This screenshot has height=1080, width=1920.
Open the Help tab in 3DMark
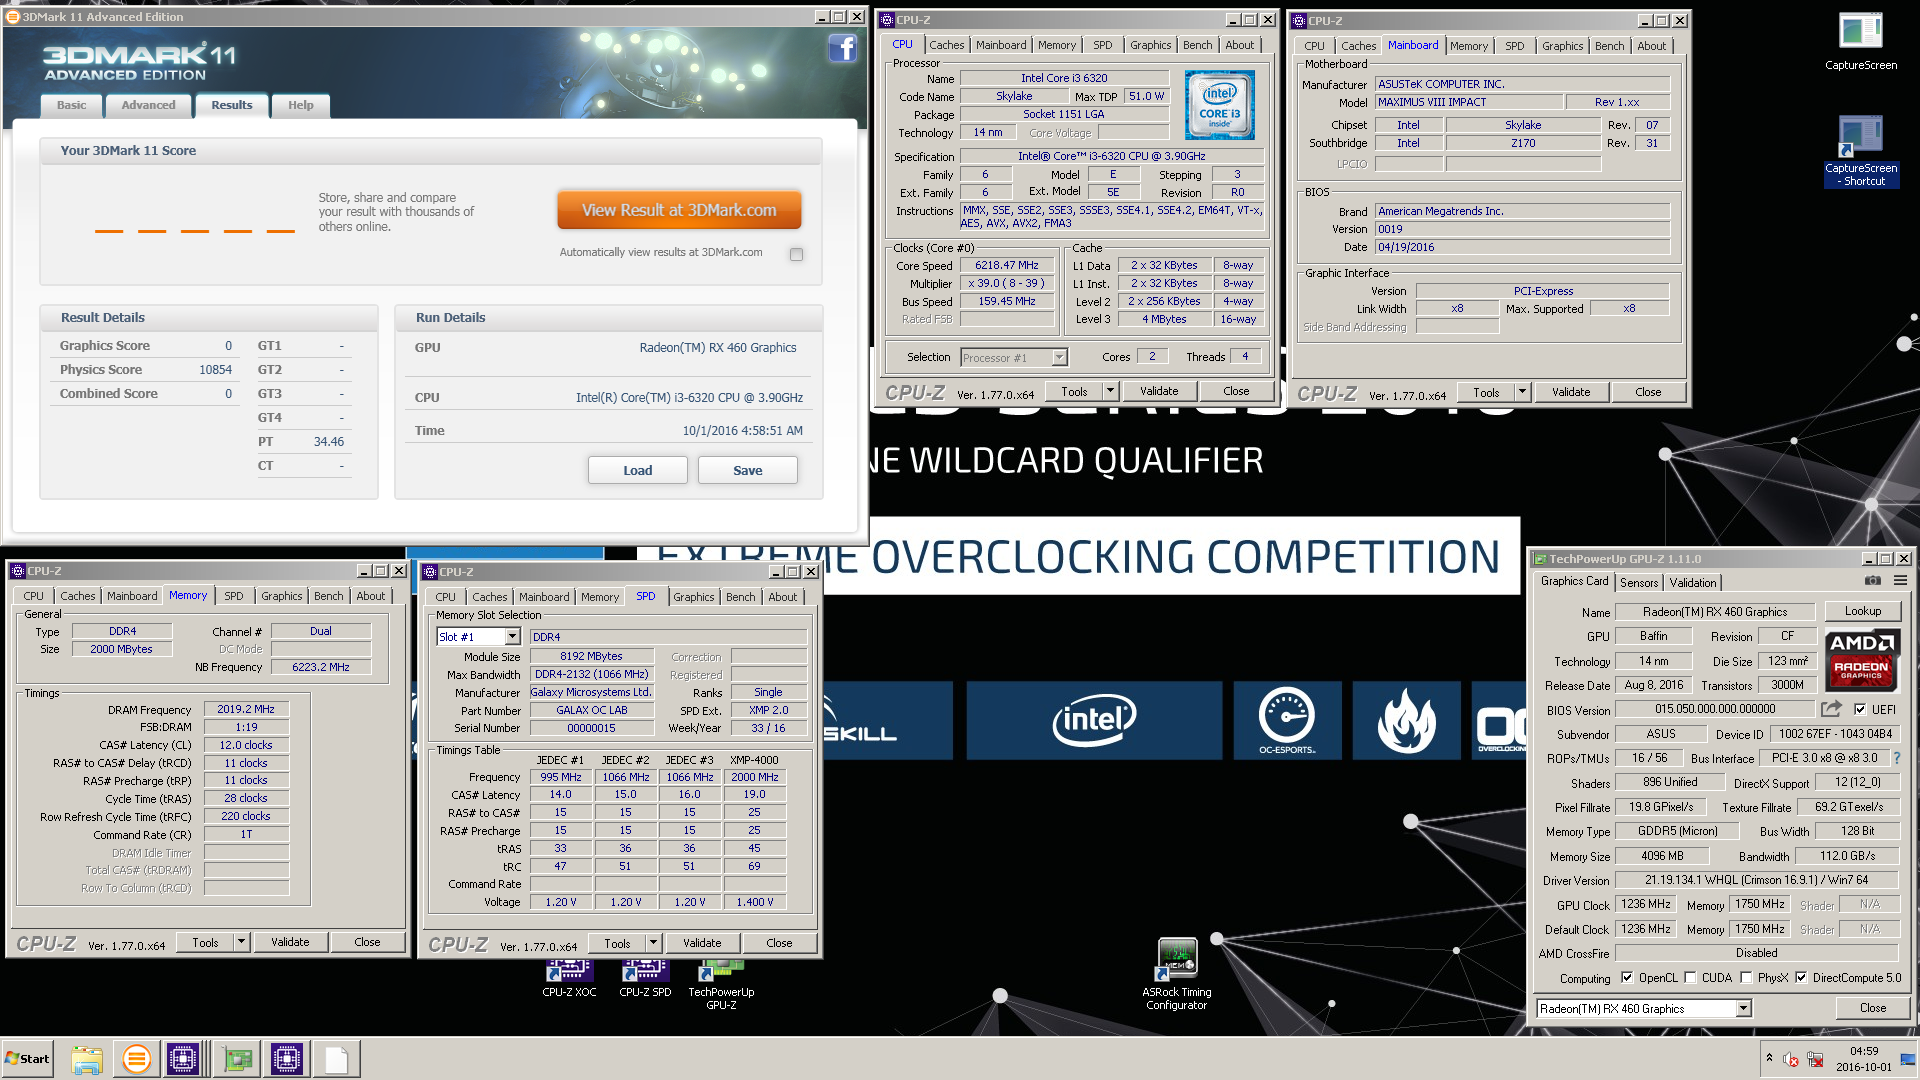coord(300,105)
